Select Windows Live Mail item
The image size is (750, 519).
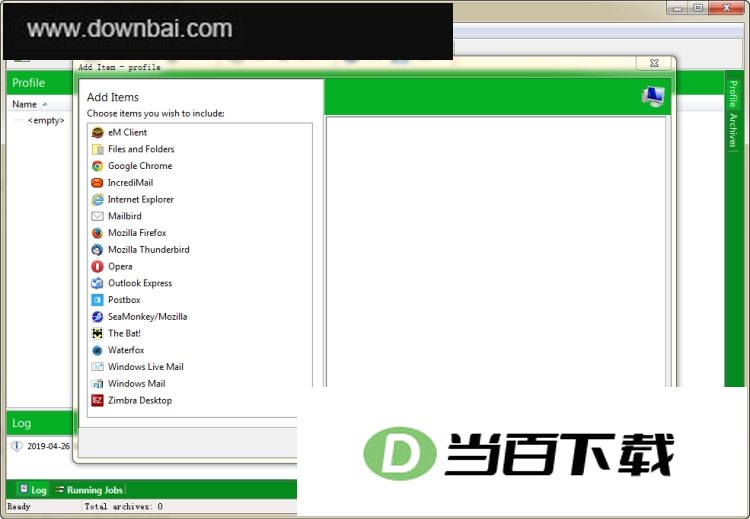point(200,367)
